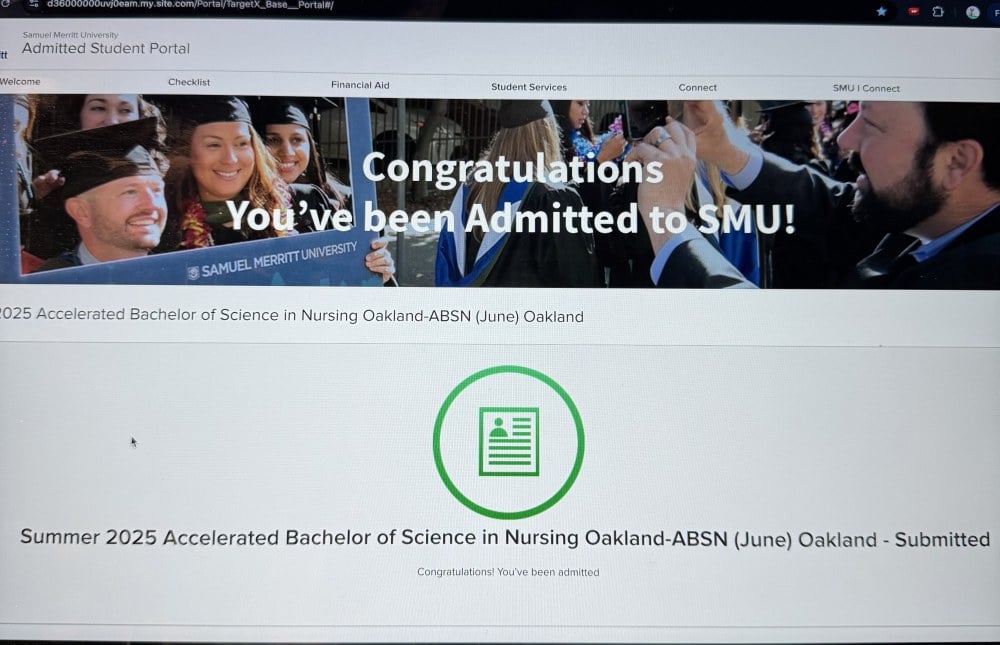This screenshot has height=645, width=1000.
Task: Open the SMU I Connect link
Action: [866, 88]
